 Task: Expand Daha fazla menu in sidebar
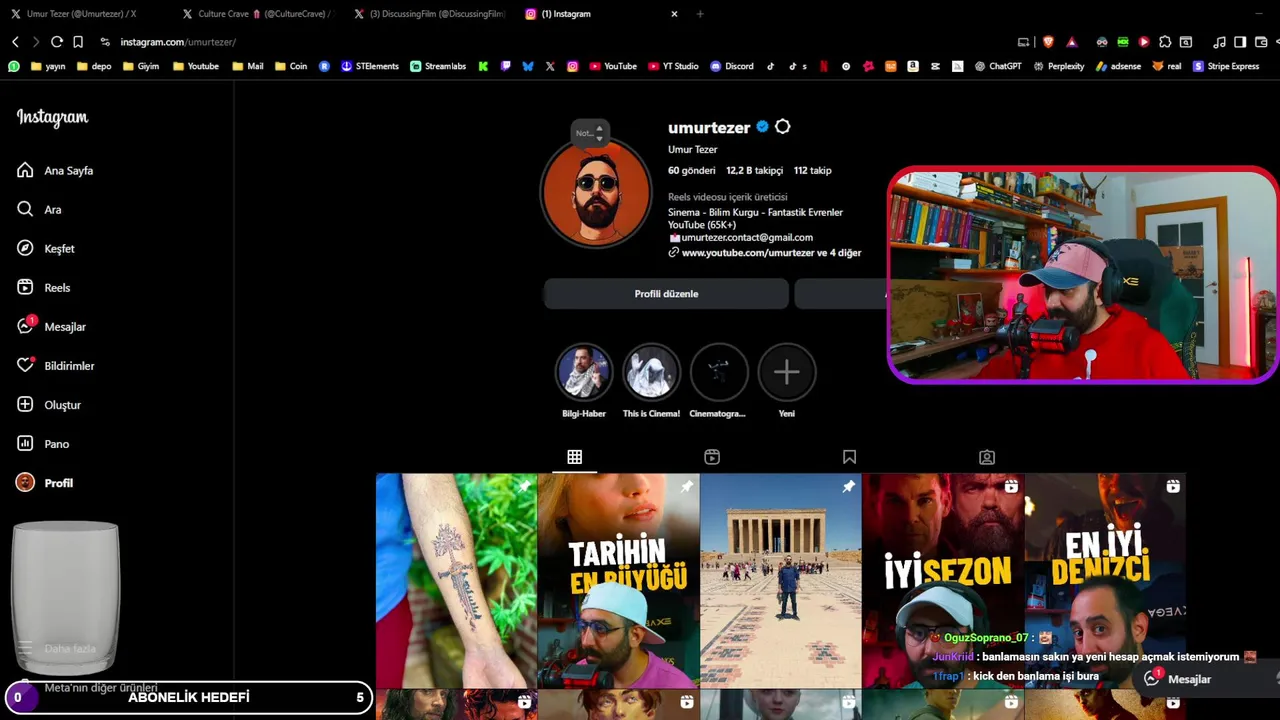tap(57, 648)
